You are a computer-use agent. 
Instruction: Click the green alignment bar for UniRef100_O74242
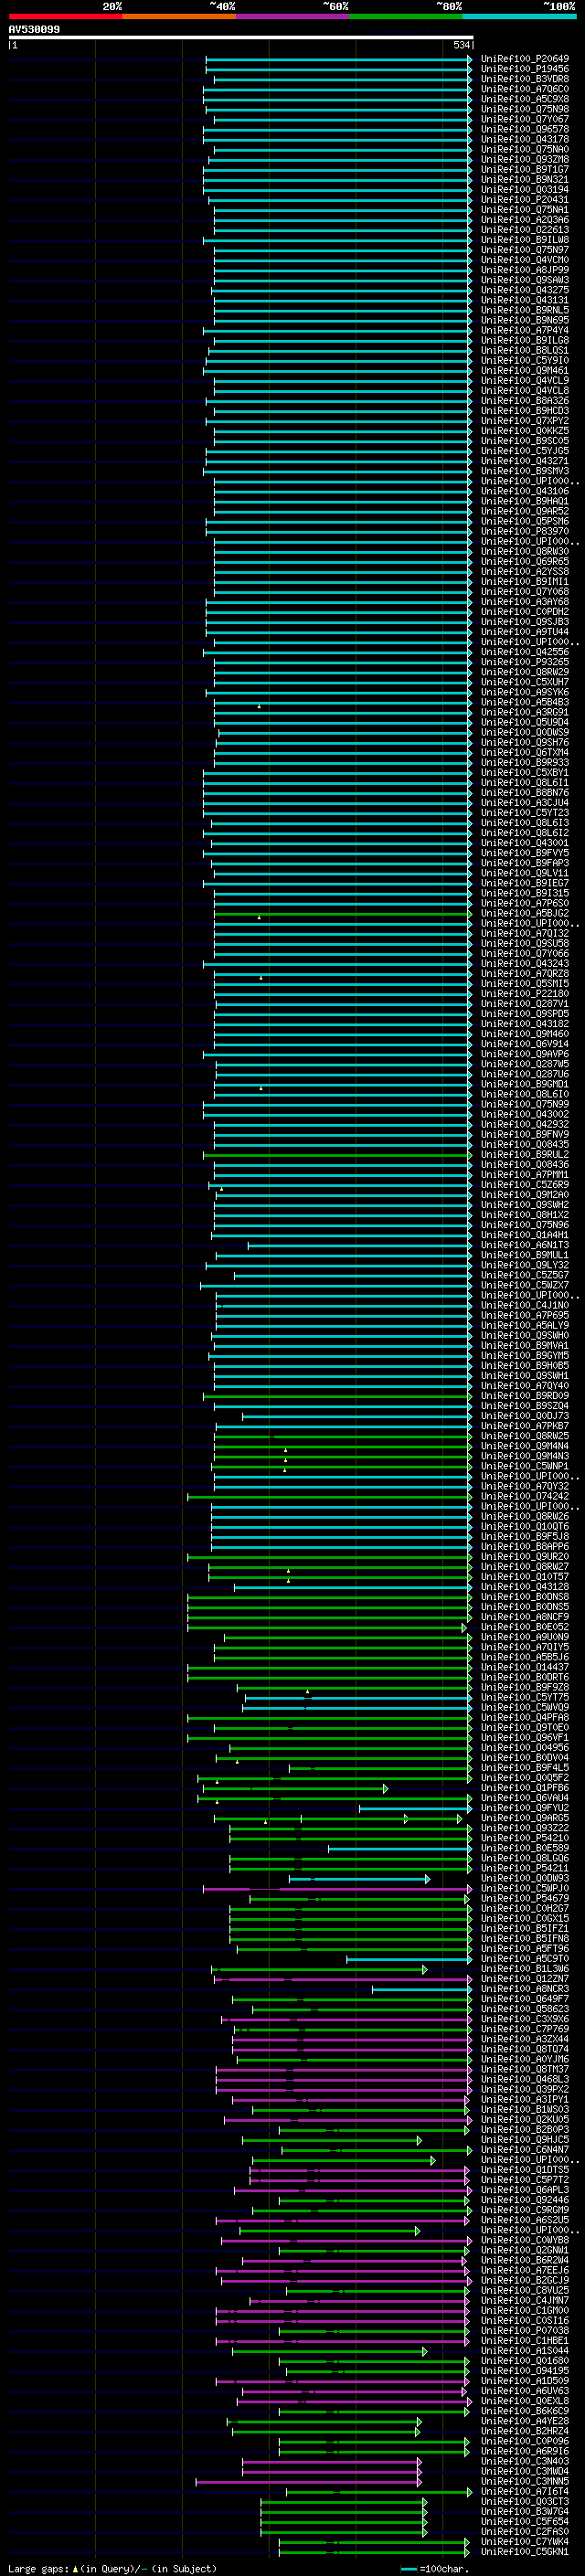tap(330, 1497)
